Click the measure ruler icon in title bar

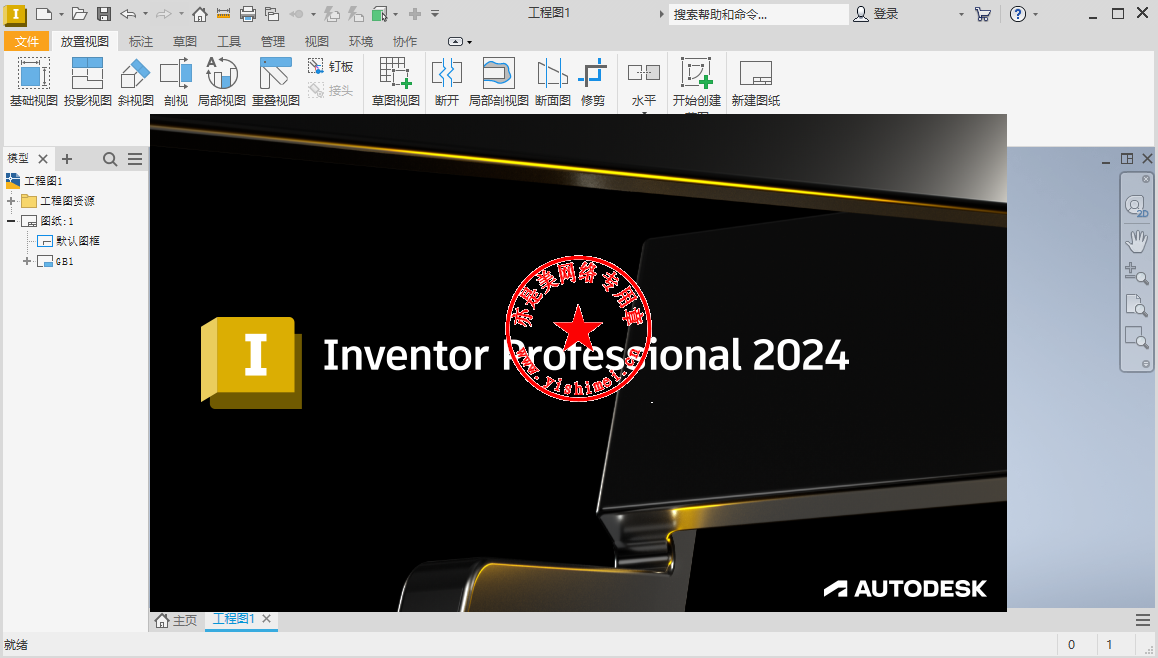pos(223,13)
